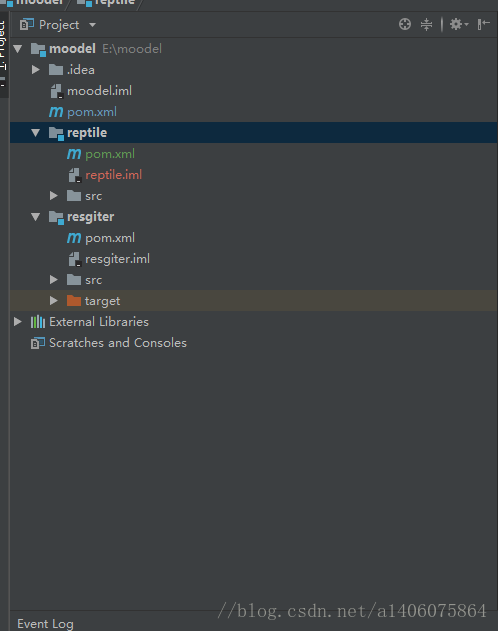Expand the target folder
The image size is (498, 631).
54,301
